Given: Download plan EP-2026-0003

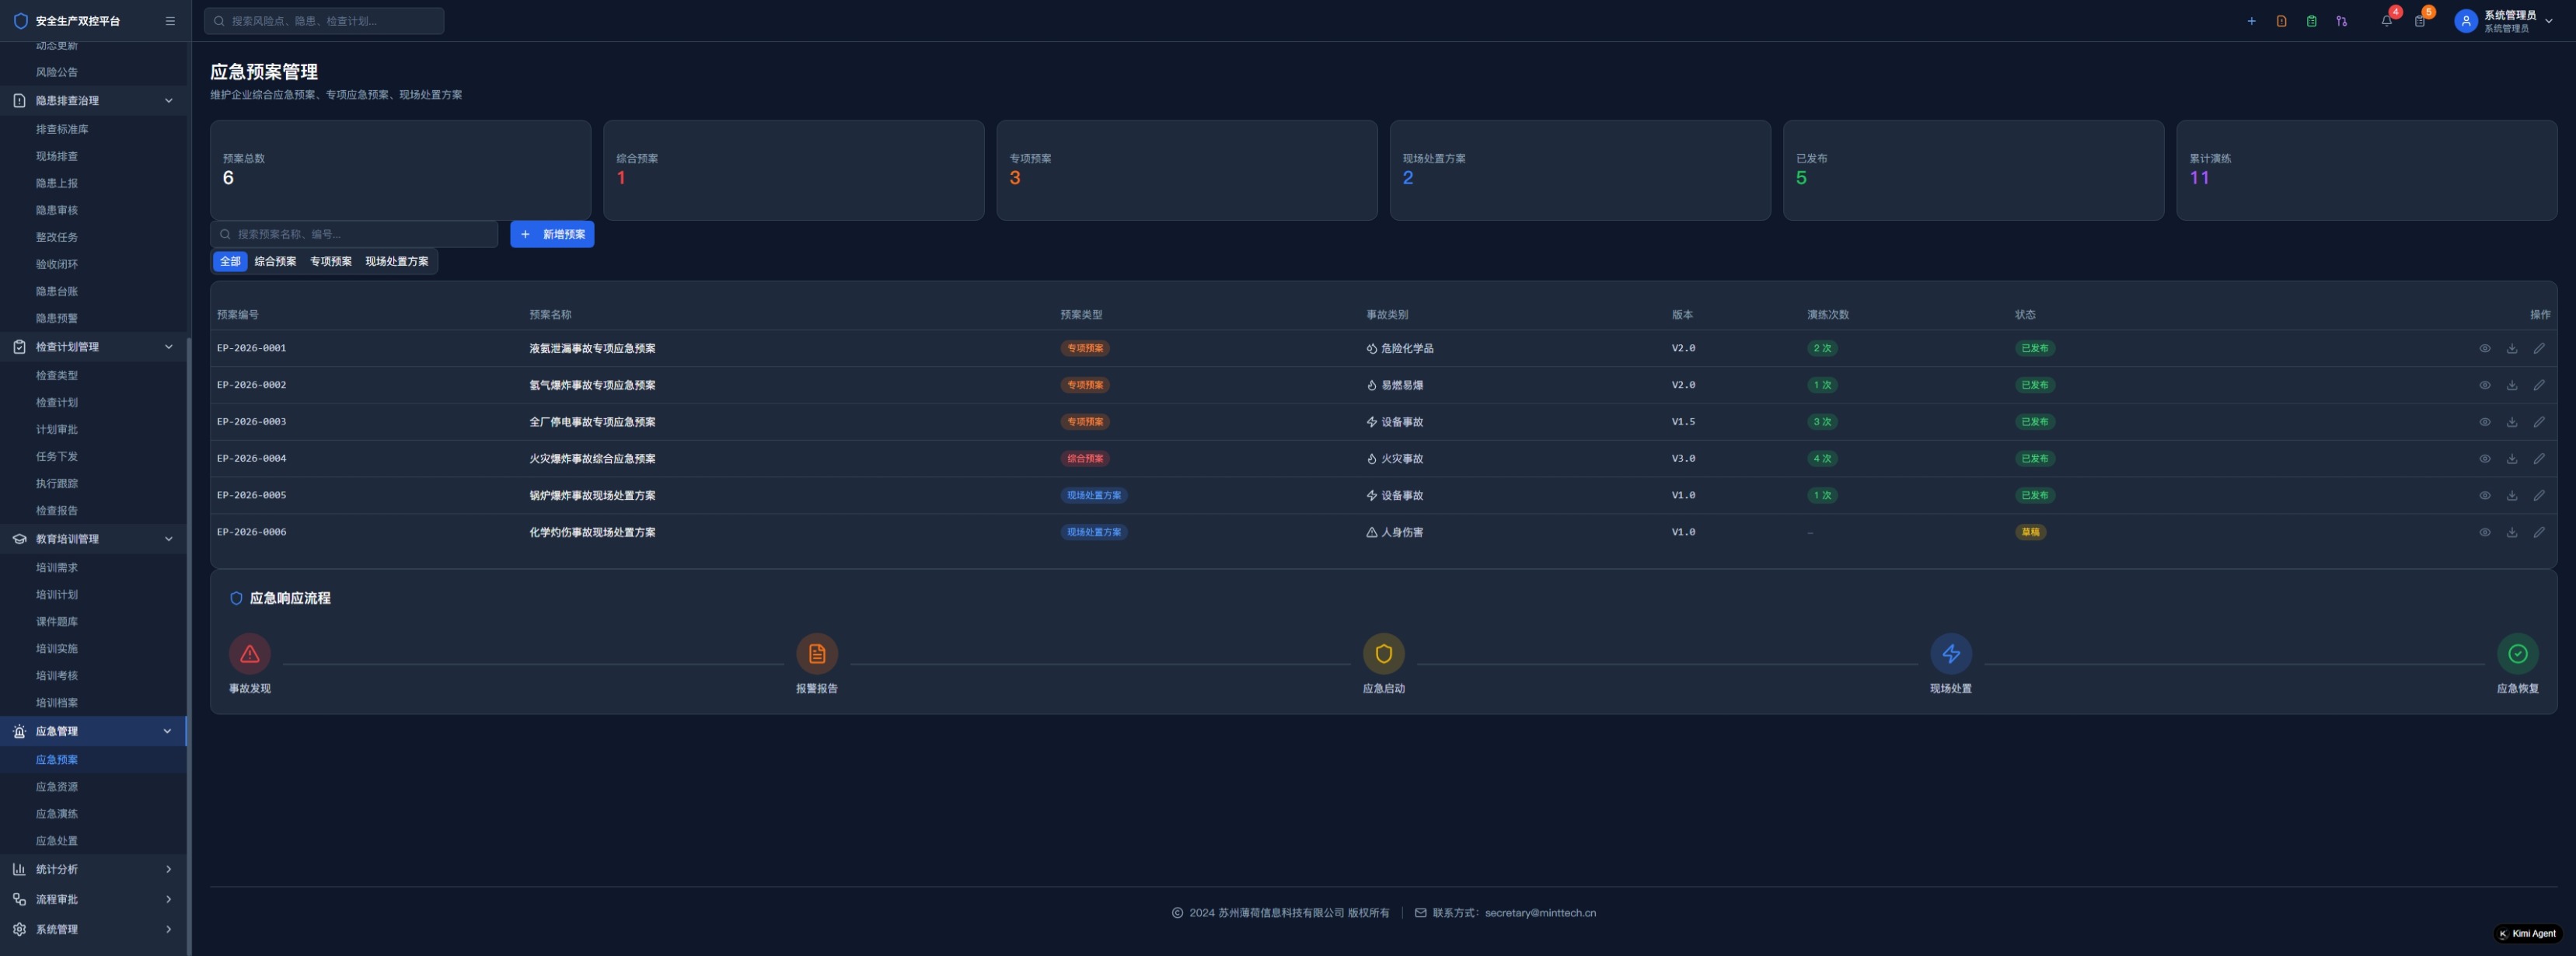Looking at the screenshot, I should click(2511, 422).
